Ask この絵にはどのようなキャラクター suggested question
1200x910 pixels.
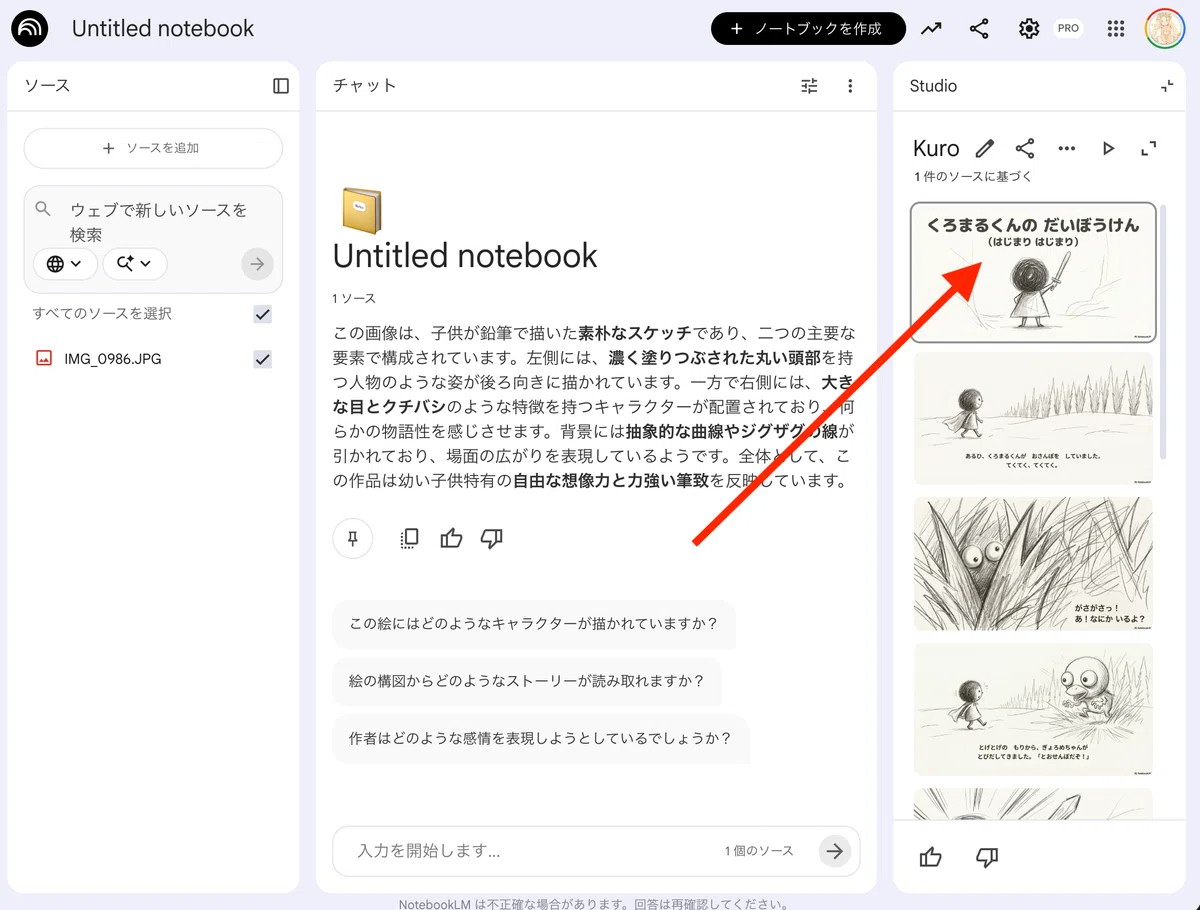coord(534,624)
